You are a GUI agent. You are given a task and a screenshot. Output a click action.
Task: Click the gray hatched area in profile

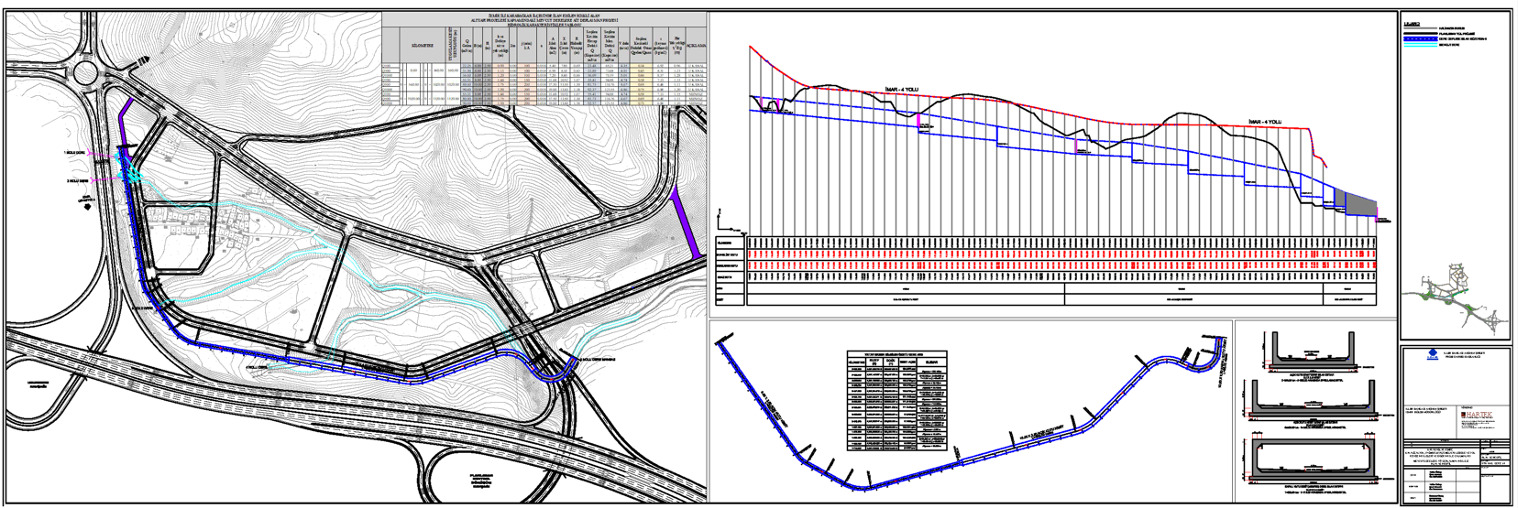[1359, 203]
